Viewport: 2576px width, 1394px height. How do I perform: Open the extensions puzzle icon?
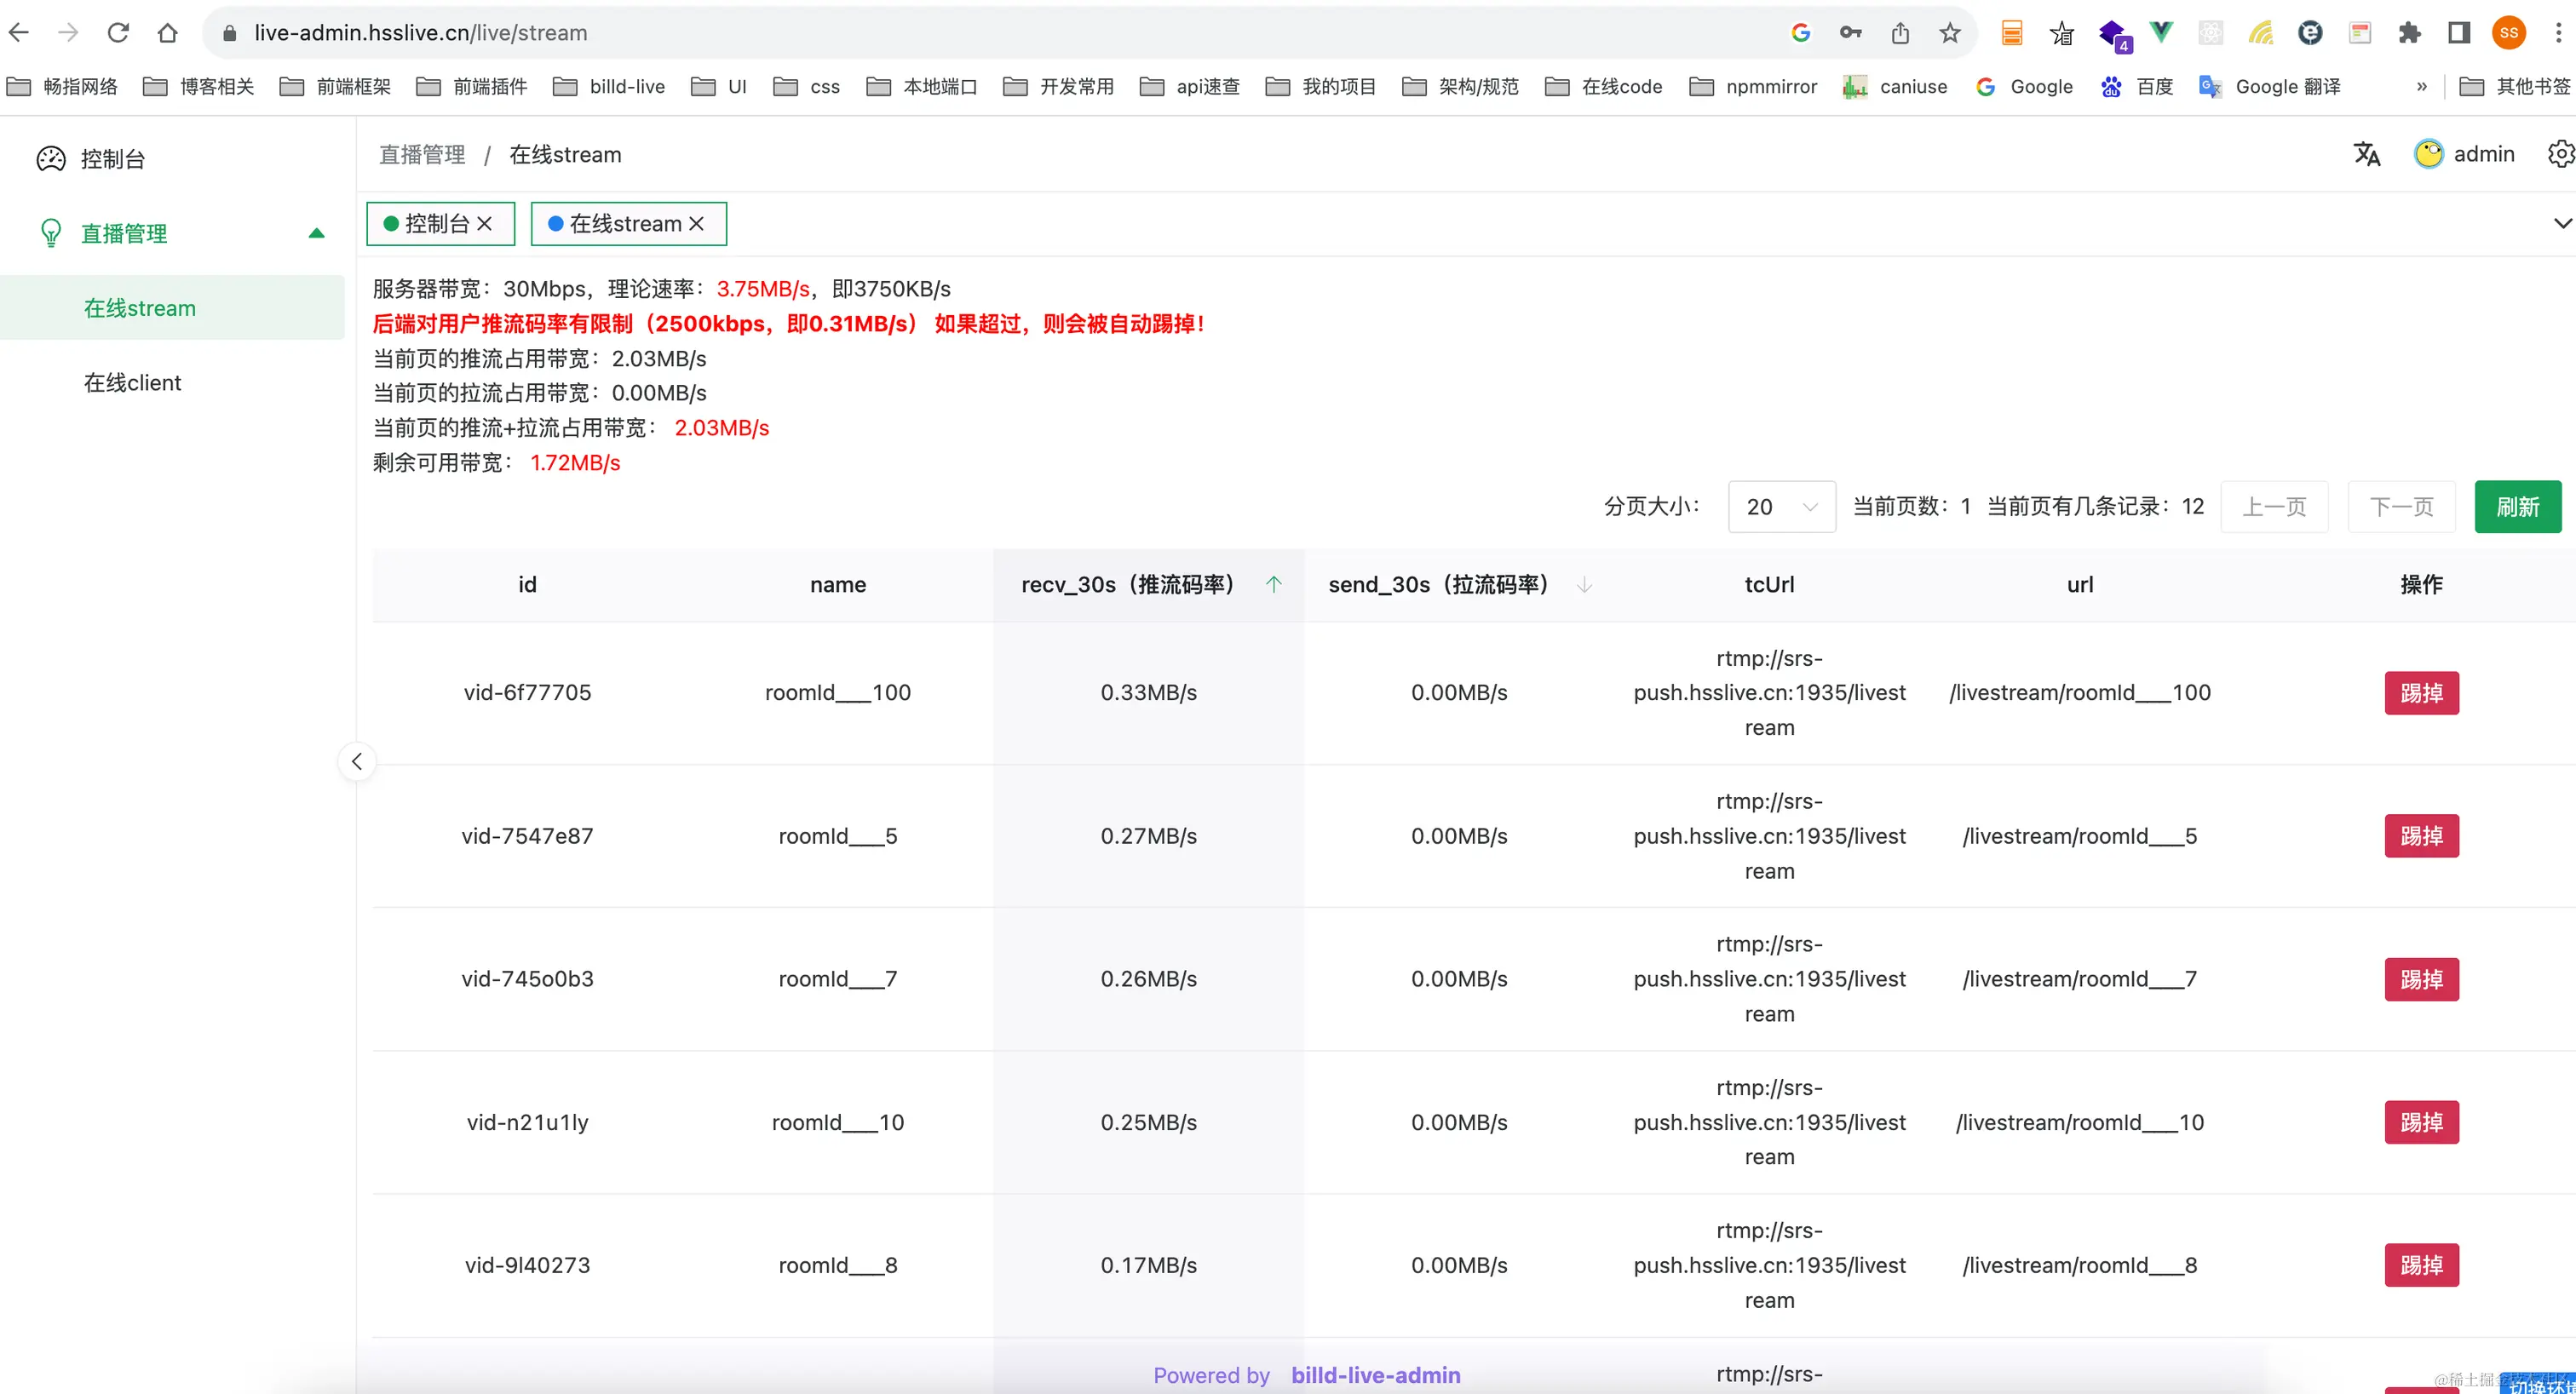point(2410,33)
